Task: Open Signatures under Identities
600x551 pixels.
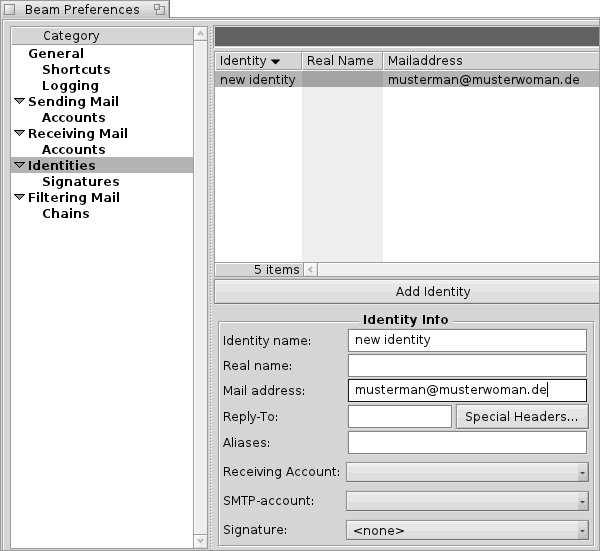Action: 80,182
